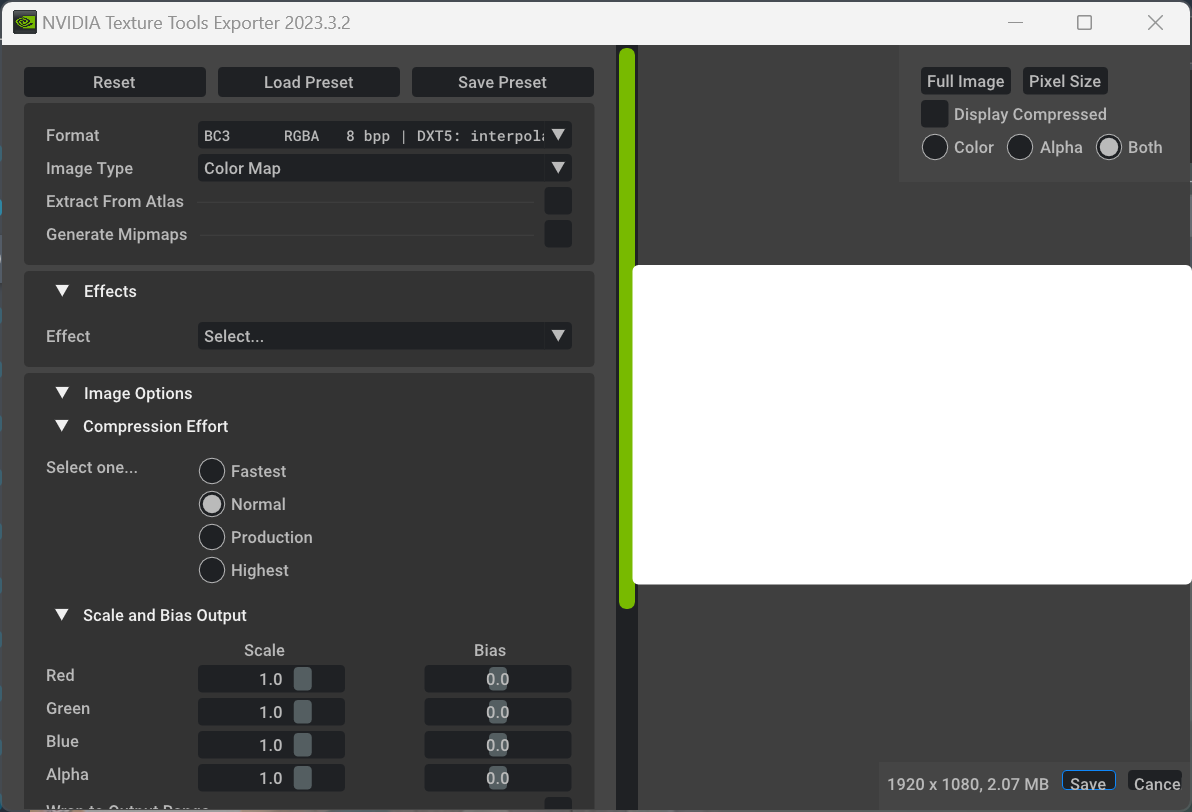
Task: Open the Image Type dropdown
Action: 385,168
